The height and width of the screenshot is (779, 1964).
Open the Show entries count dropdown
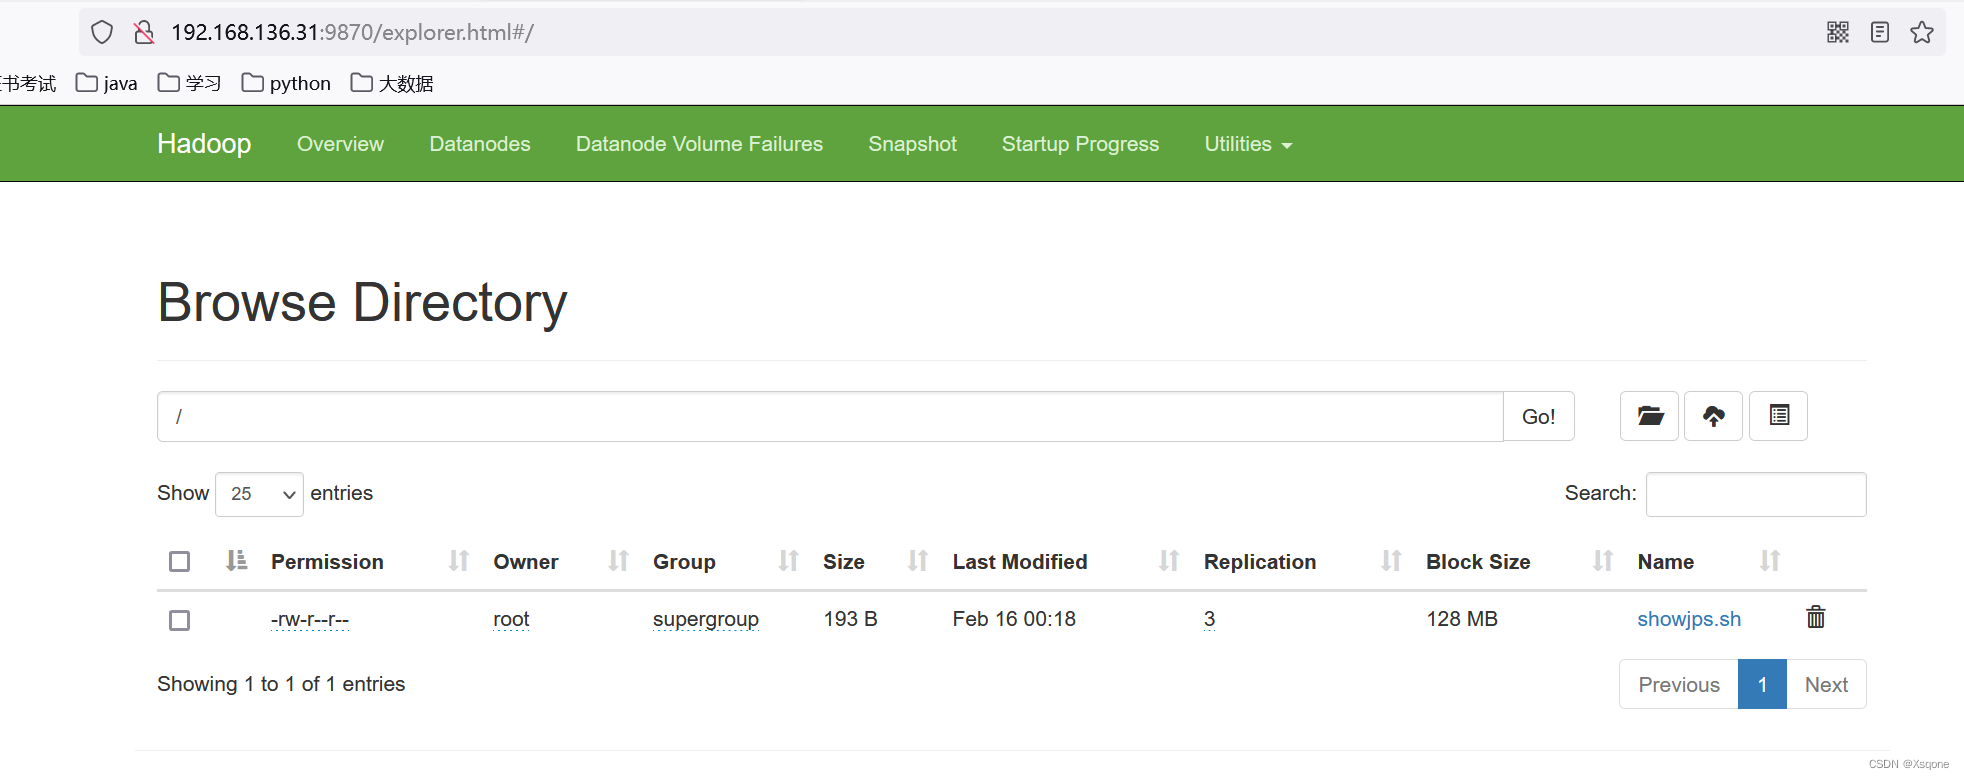coord(259,494)
